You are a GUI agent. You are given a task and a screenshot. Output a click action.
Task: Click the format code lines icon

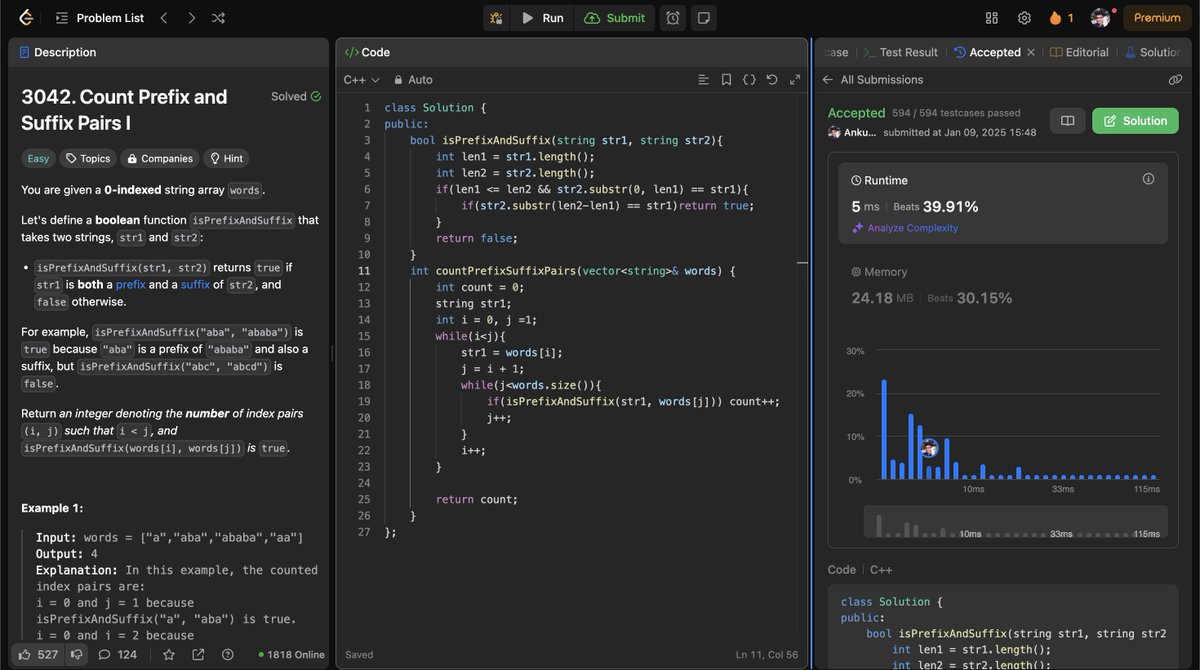click(x=704, y=79)
